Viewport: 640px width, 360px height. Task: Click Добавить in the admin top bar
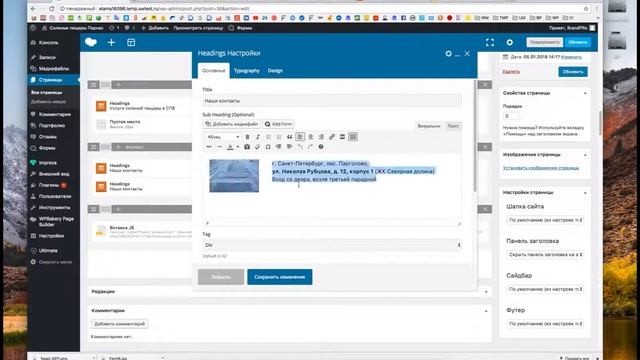pos(155,28)
